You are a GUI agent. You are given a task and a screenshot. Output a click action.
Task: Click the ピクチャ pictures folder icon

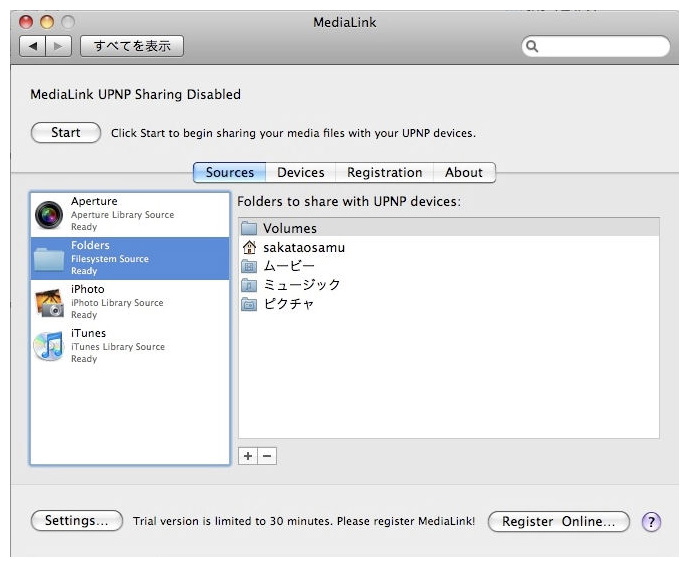pyautogui.click(x=249, y=304)
